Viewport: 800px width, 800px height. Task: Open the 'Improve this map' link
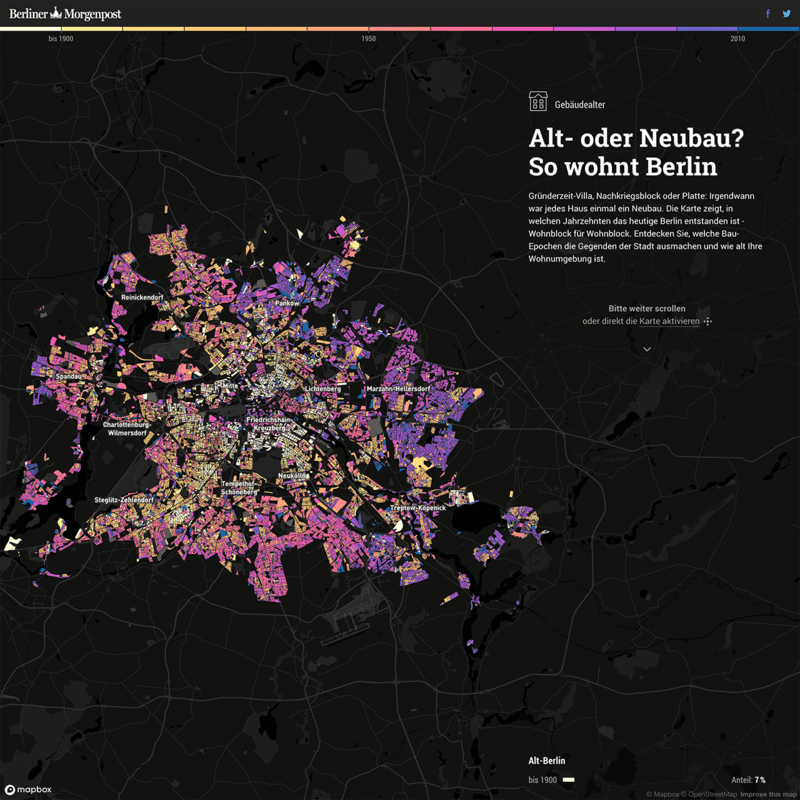click(768, 794)
